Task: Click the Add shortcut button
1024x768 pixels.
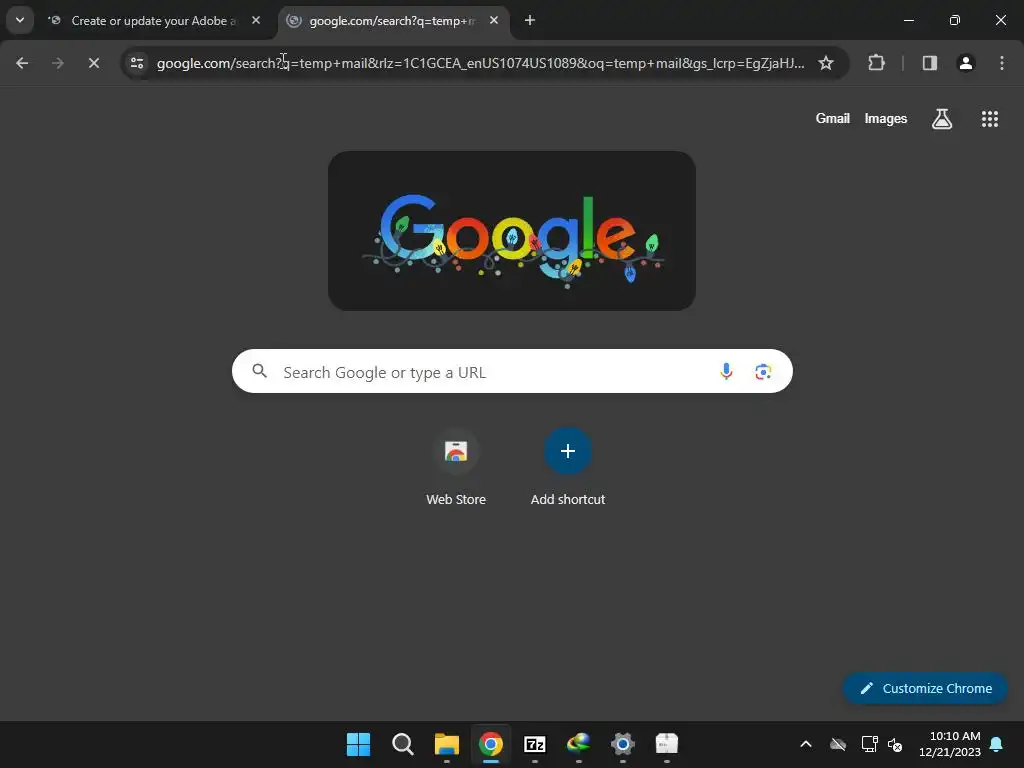Action: (568, 468)
